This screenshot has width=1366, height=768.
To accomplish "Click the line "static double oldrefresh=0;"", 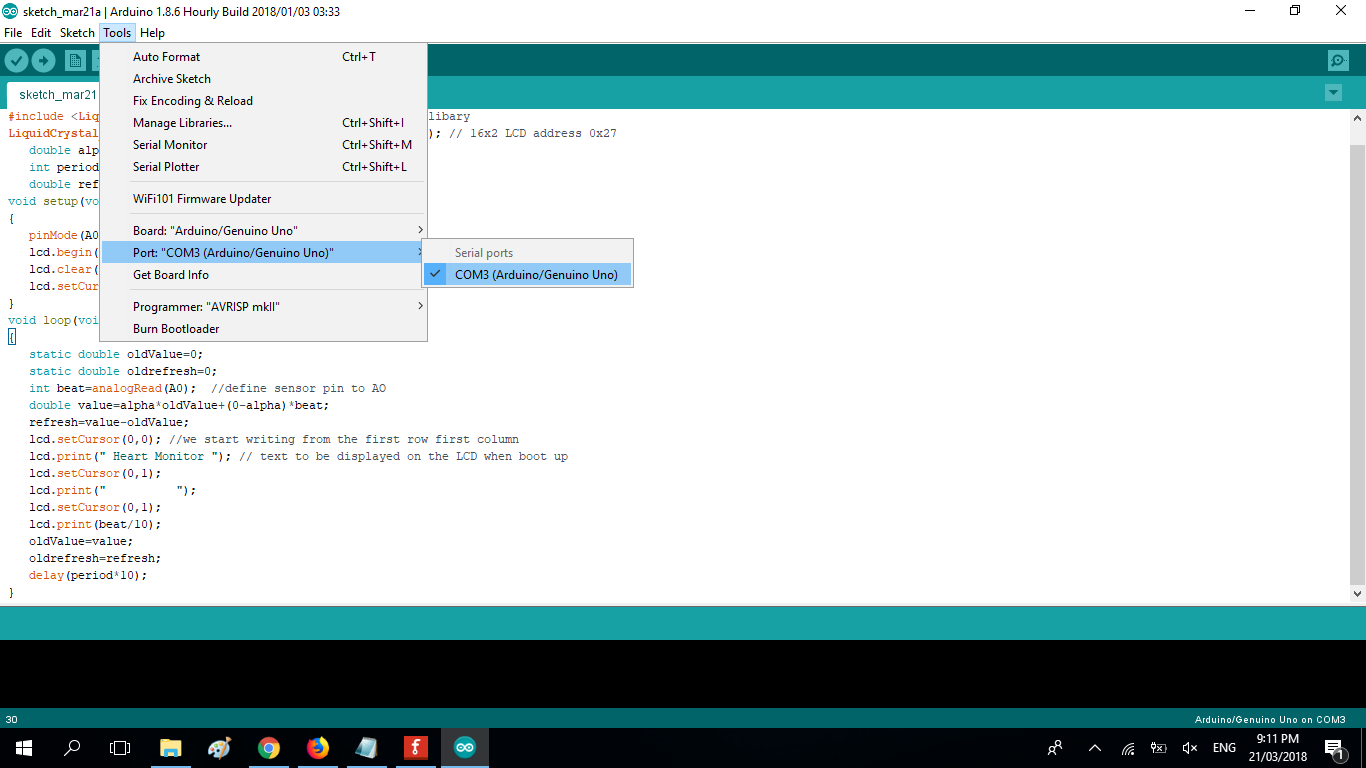I will tap(123, 371).
